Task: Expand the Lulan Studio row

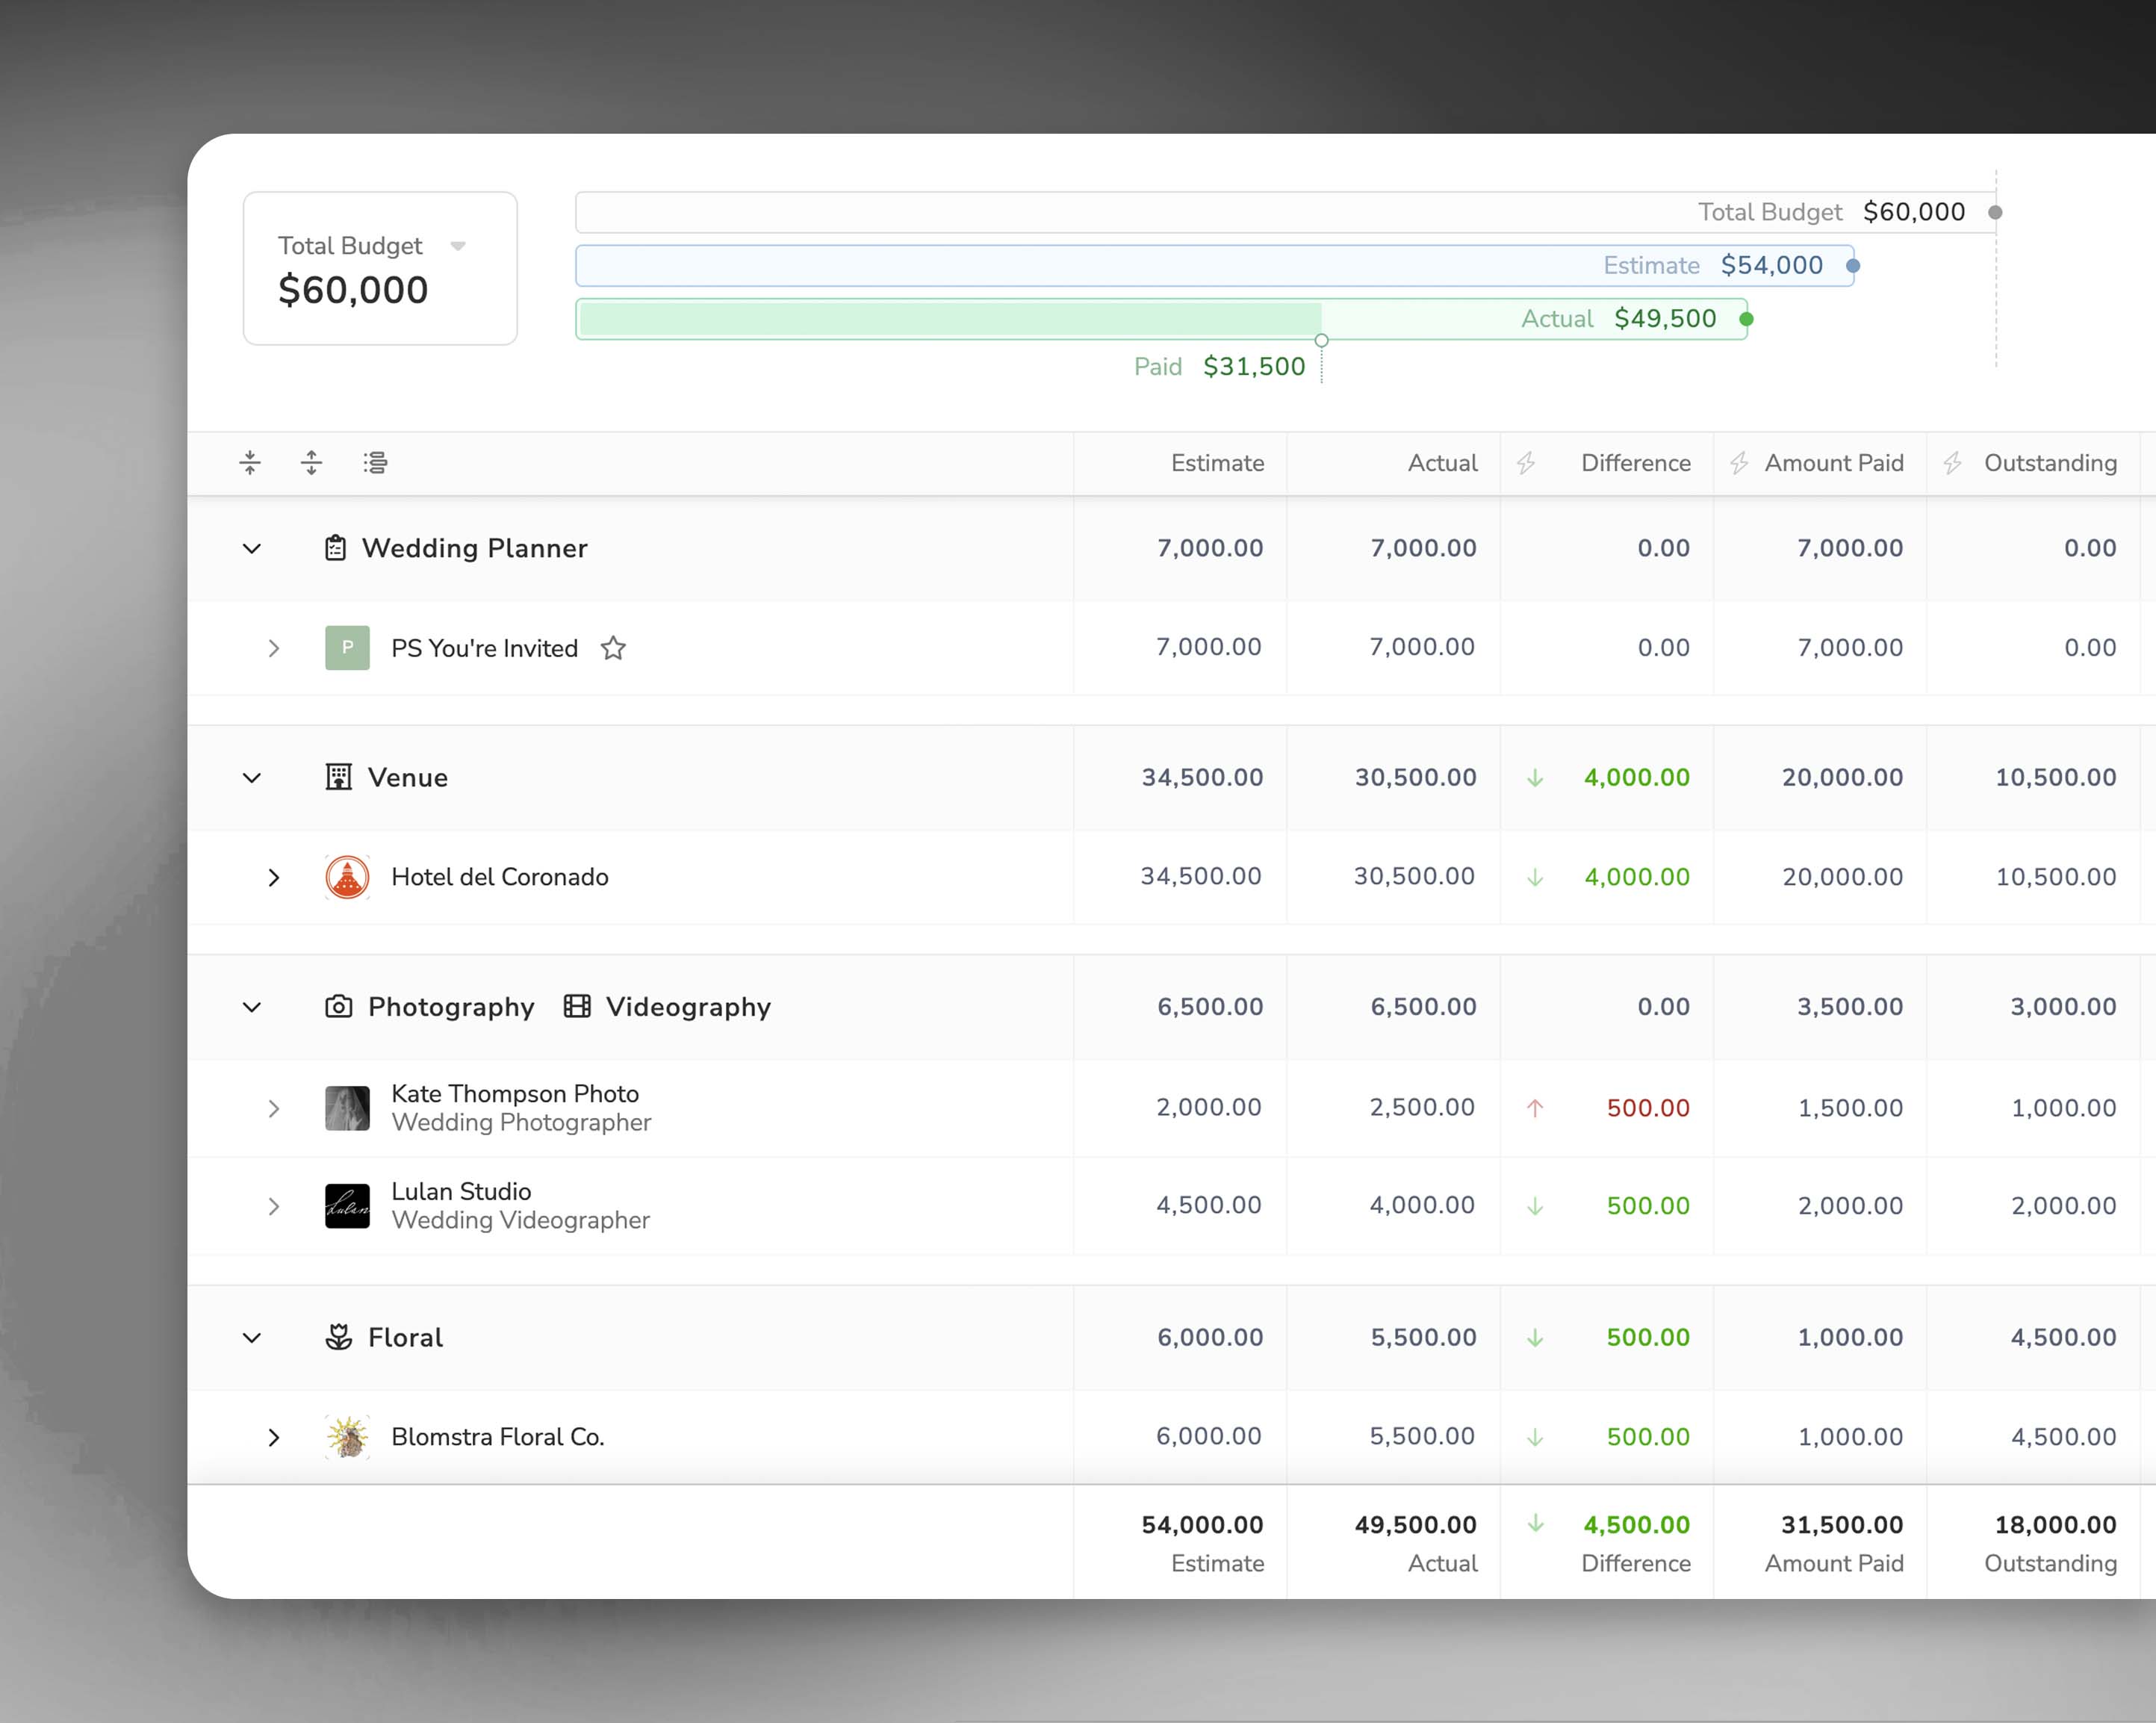Action: tap(274, 1206)
